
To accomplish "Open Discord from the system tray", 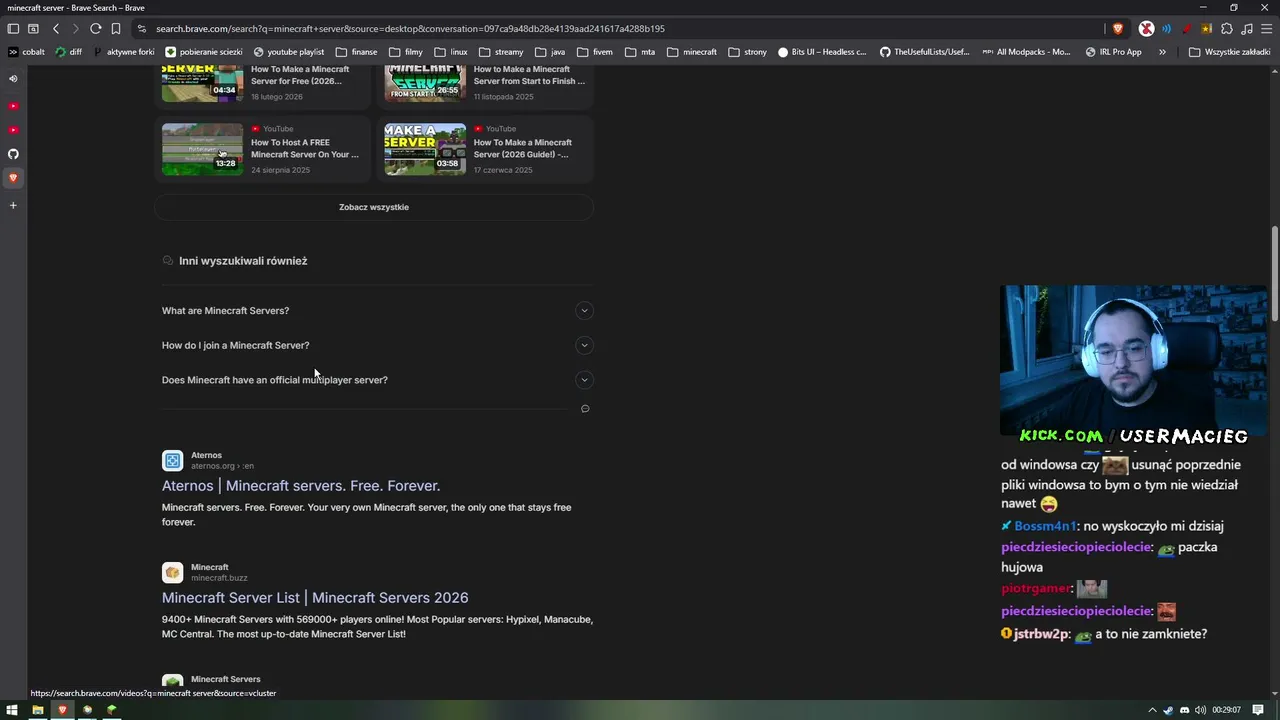I will (x=1185, y=710).
